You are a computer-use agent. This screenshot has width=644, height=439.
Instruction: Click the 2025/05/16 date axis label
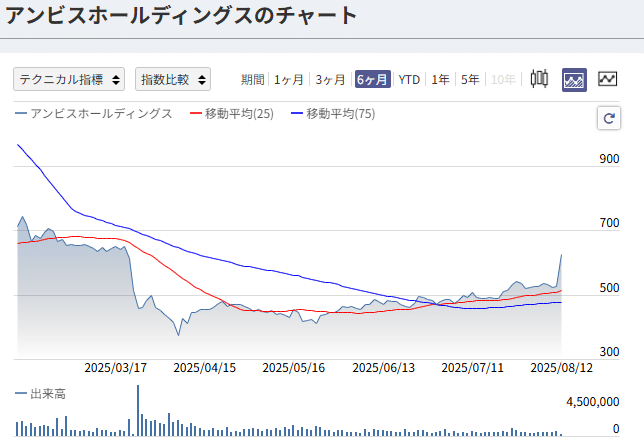tap(294, 368)
